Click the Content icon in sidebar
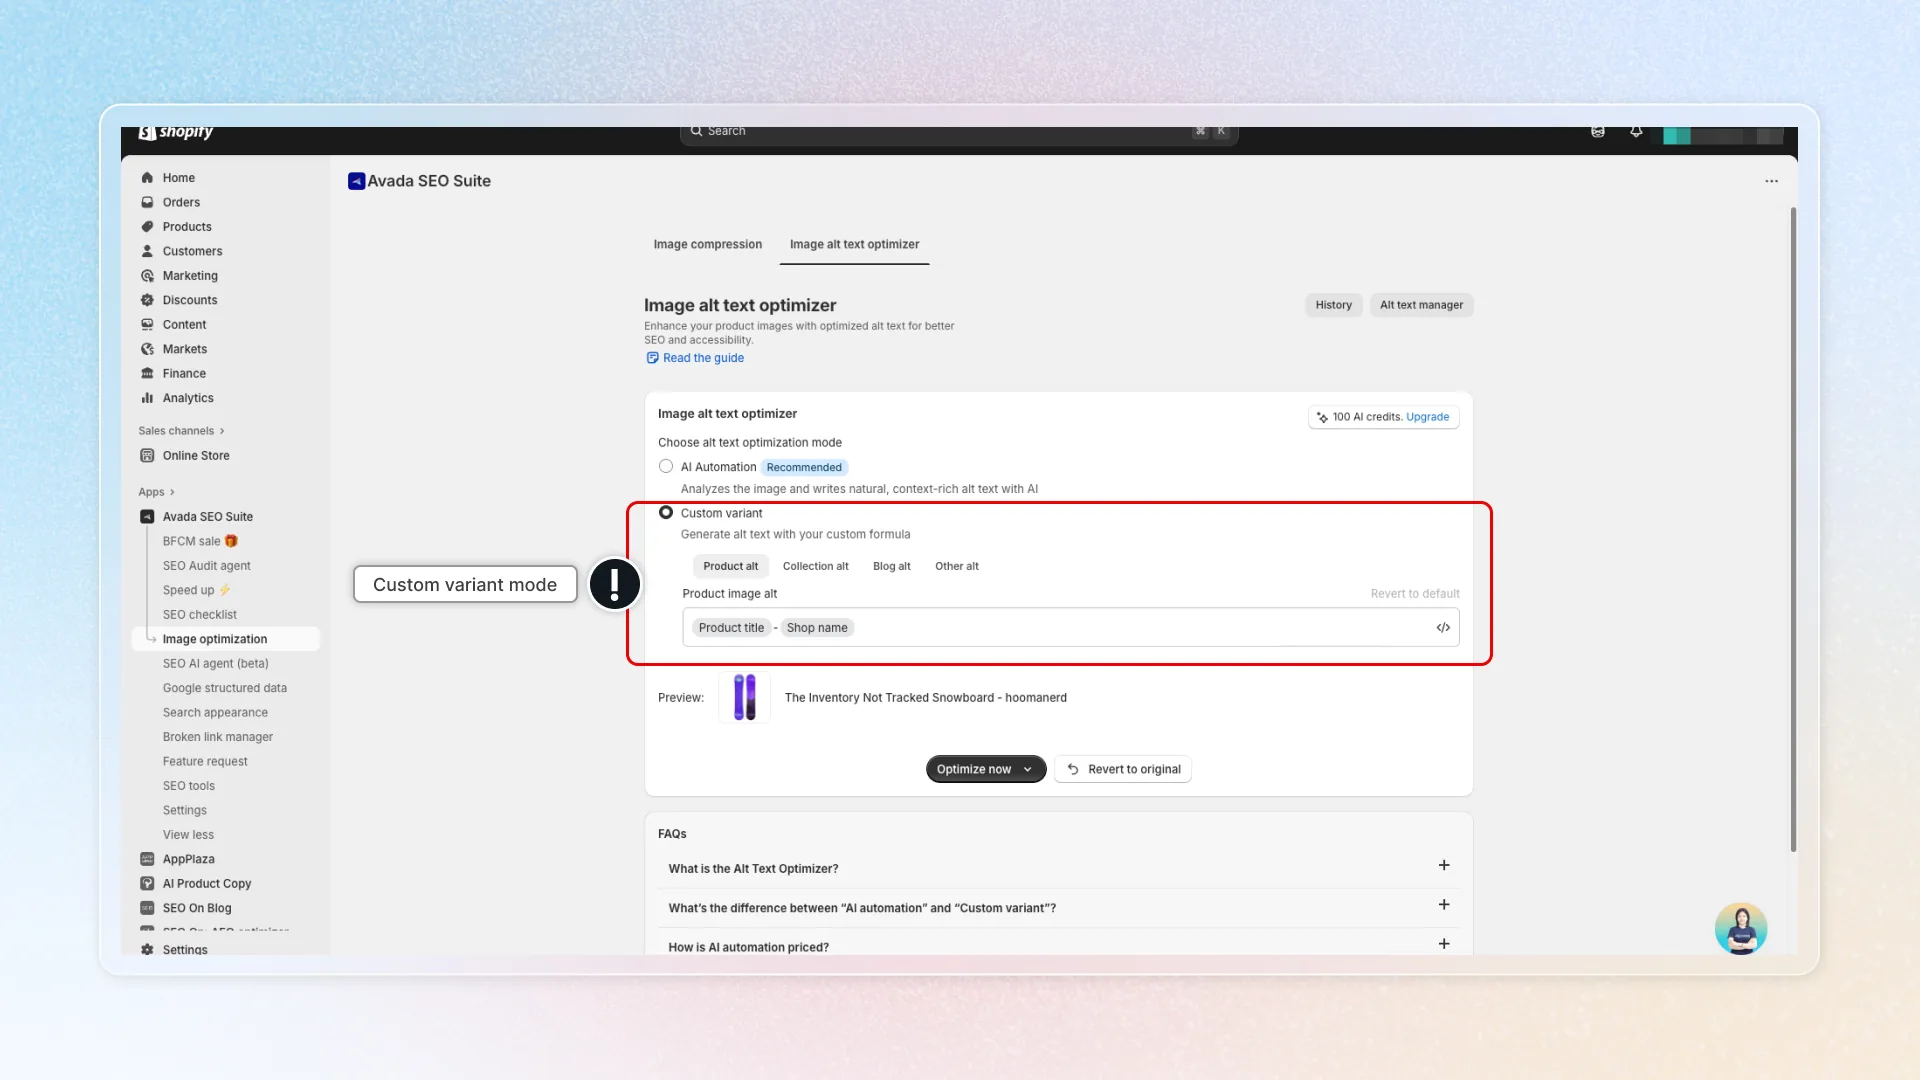Screen dimensions: 1920x1080 pyautogui.click(x=147, y=325)
